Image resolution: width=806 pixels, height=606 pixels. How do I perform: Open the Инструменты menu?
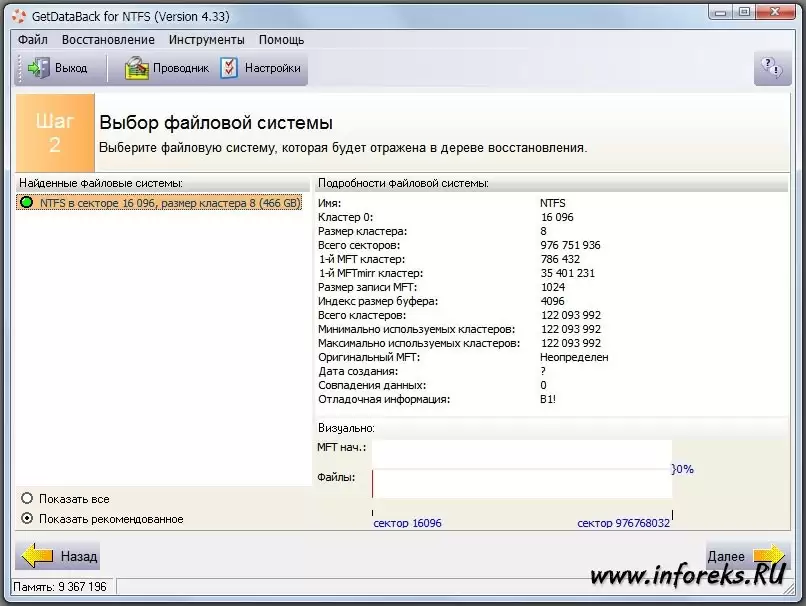[x=206, y=40]
